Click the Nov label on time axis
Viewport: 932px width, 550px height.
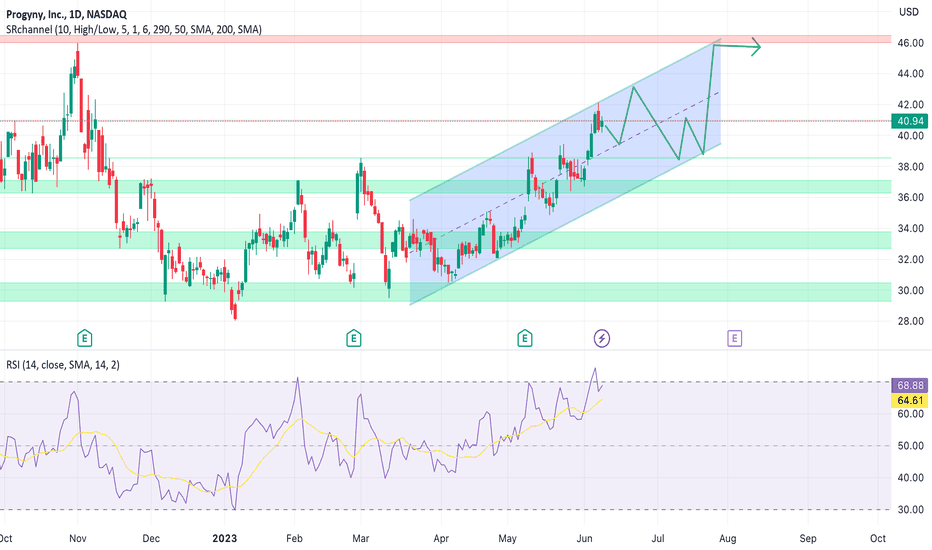[x=78, y=538]
